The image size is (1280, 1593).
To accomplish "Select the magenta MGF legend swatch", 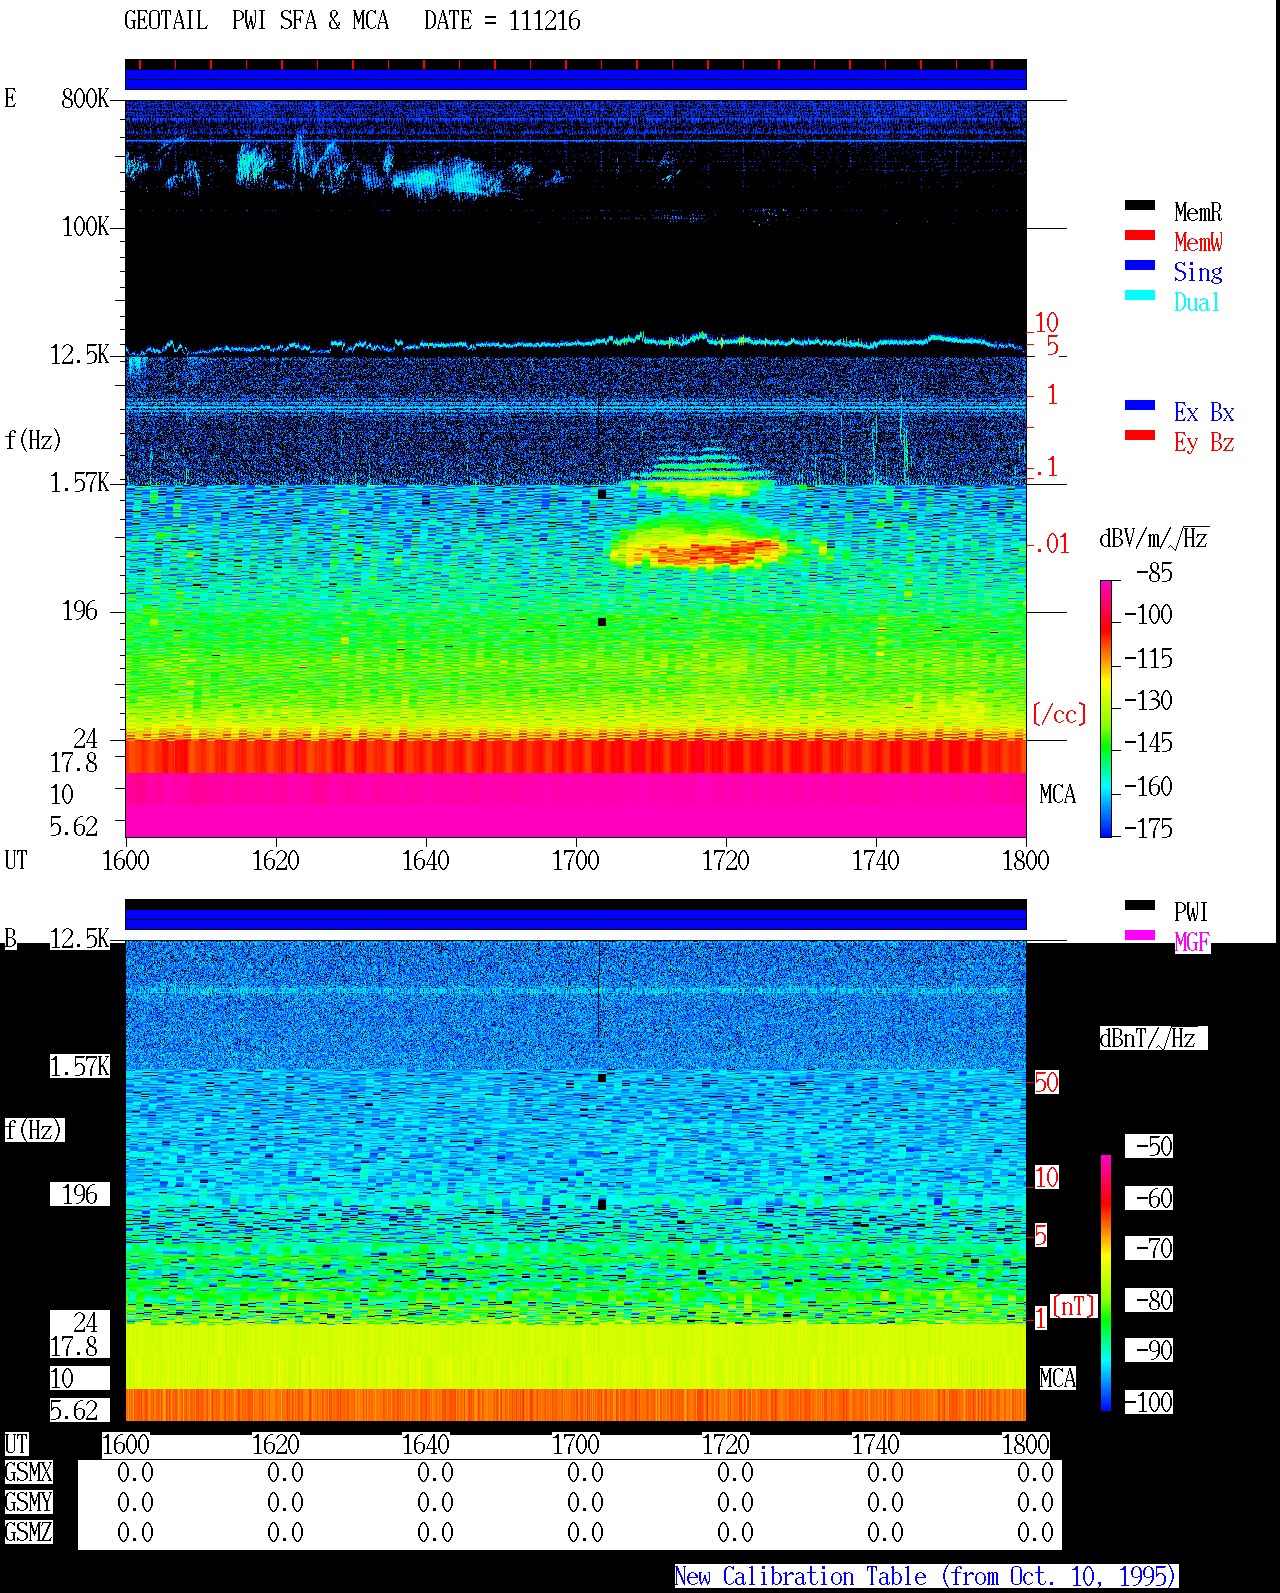I will point(1140,935).
